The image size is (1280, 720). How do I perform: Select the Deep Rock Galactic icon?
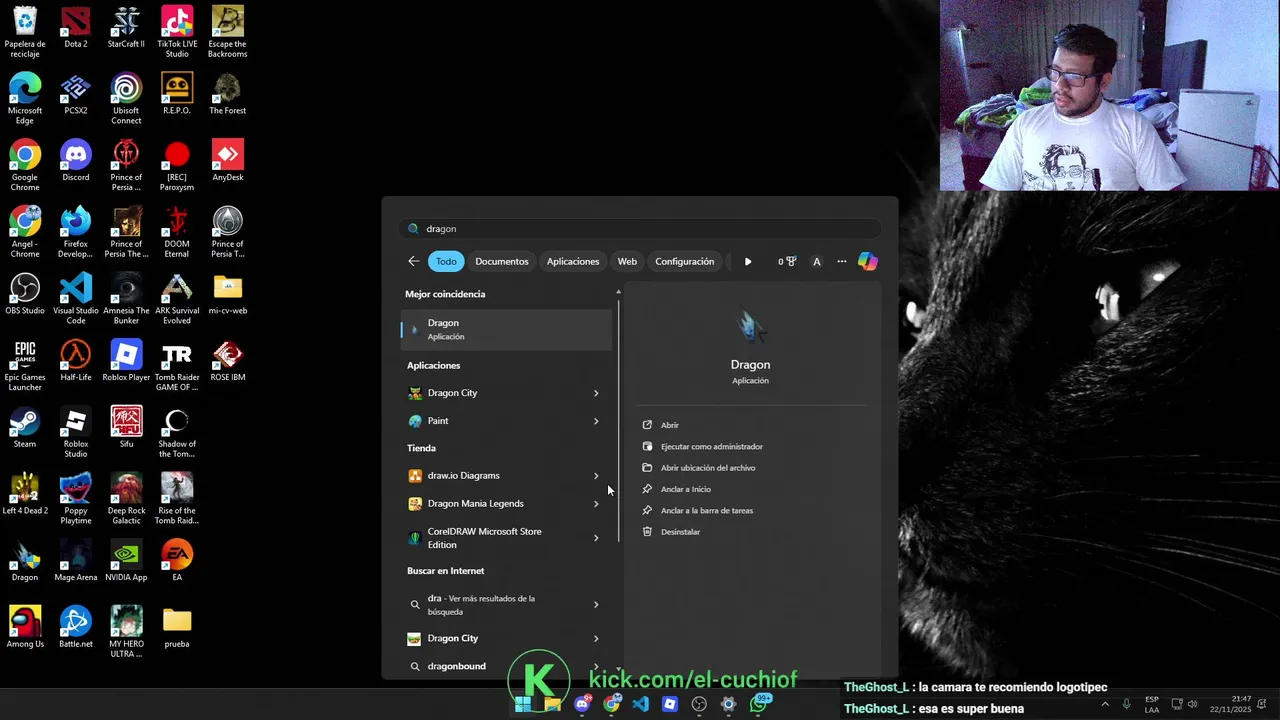[x=126, y=499]
